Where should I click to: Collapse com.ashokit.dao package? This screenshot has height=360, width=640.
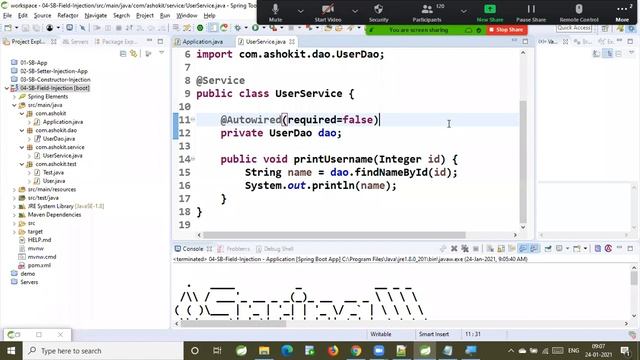click(22, 131)
